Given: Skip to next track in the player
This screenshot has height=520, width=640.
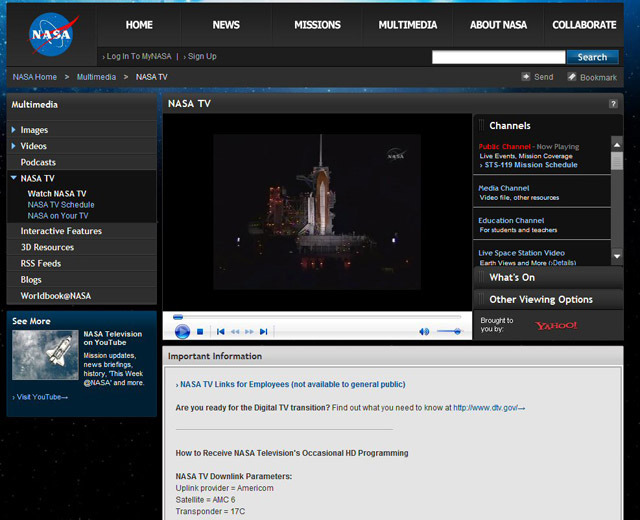Looking at the screenshot, I should coord(264,331).
